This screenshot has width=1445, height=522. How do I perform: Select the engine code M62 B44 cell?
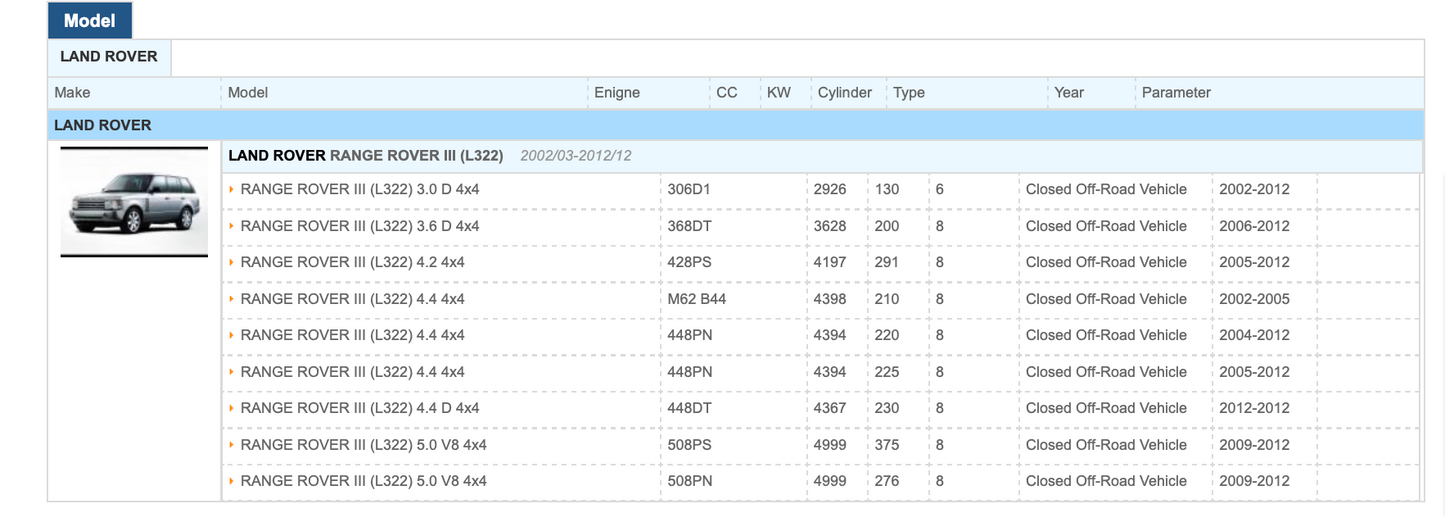click(696, 299)
